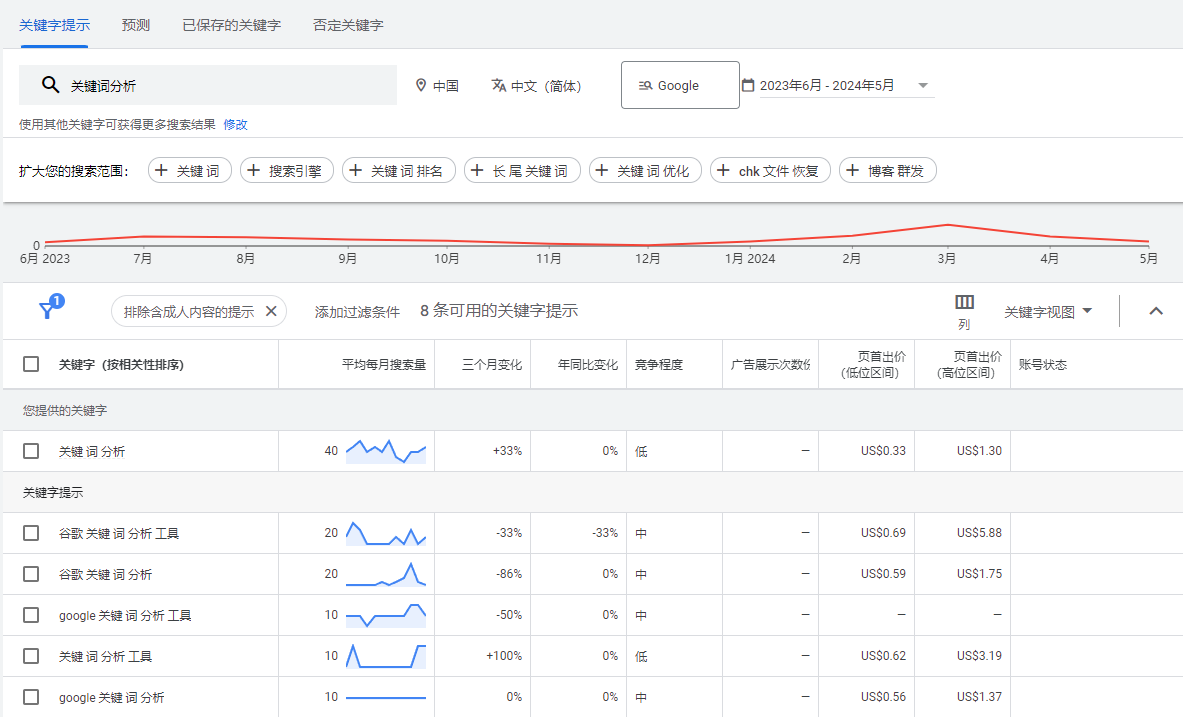Viewport: 1183px width, 717px height.
Task: Collapse the panel with the chevron-up arrow
Action: pos(1156,311)
